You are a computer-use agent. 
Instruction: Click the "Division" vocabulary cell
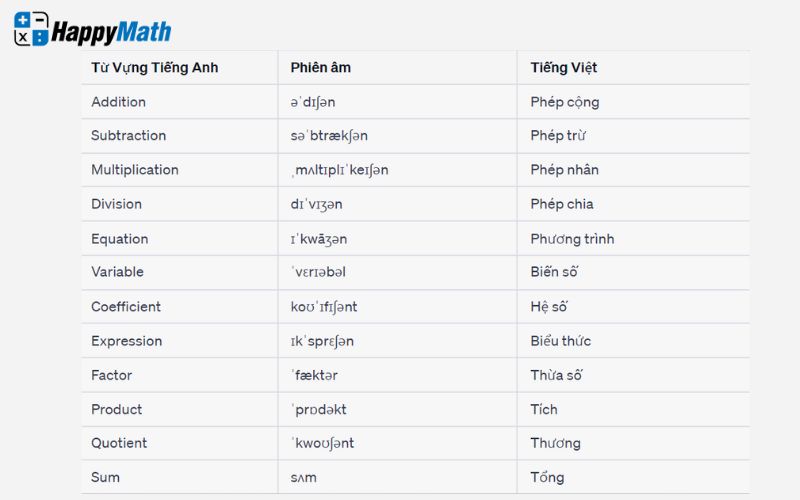point(116,204)
